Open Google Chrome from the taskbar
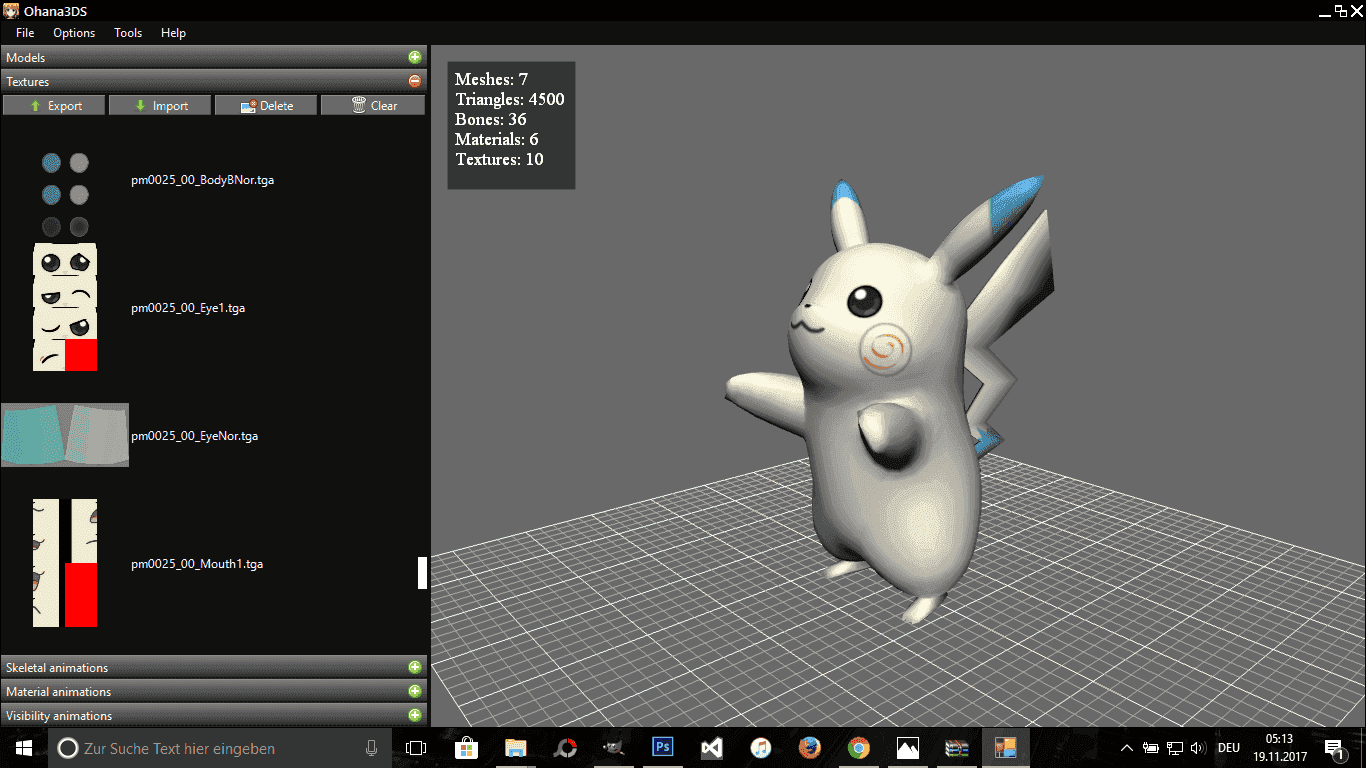 pyautogui.click(x=858, y=748)
